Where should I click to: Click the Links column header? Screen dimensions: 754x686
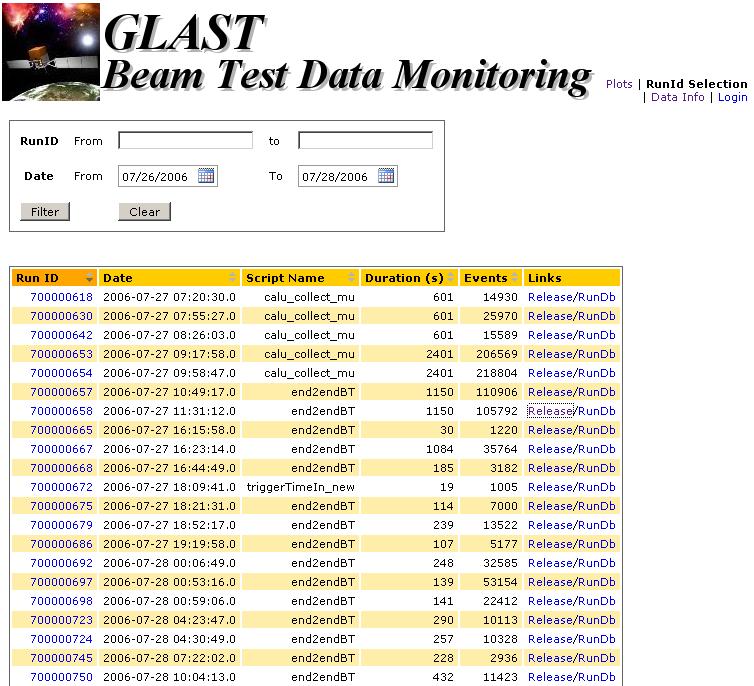pyautogui.click(x=572, y=278)
